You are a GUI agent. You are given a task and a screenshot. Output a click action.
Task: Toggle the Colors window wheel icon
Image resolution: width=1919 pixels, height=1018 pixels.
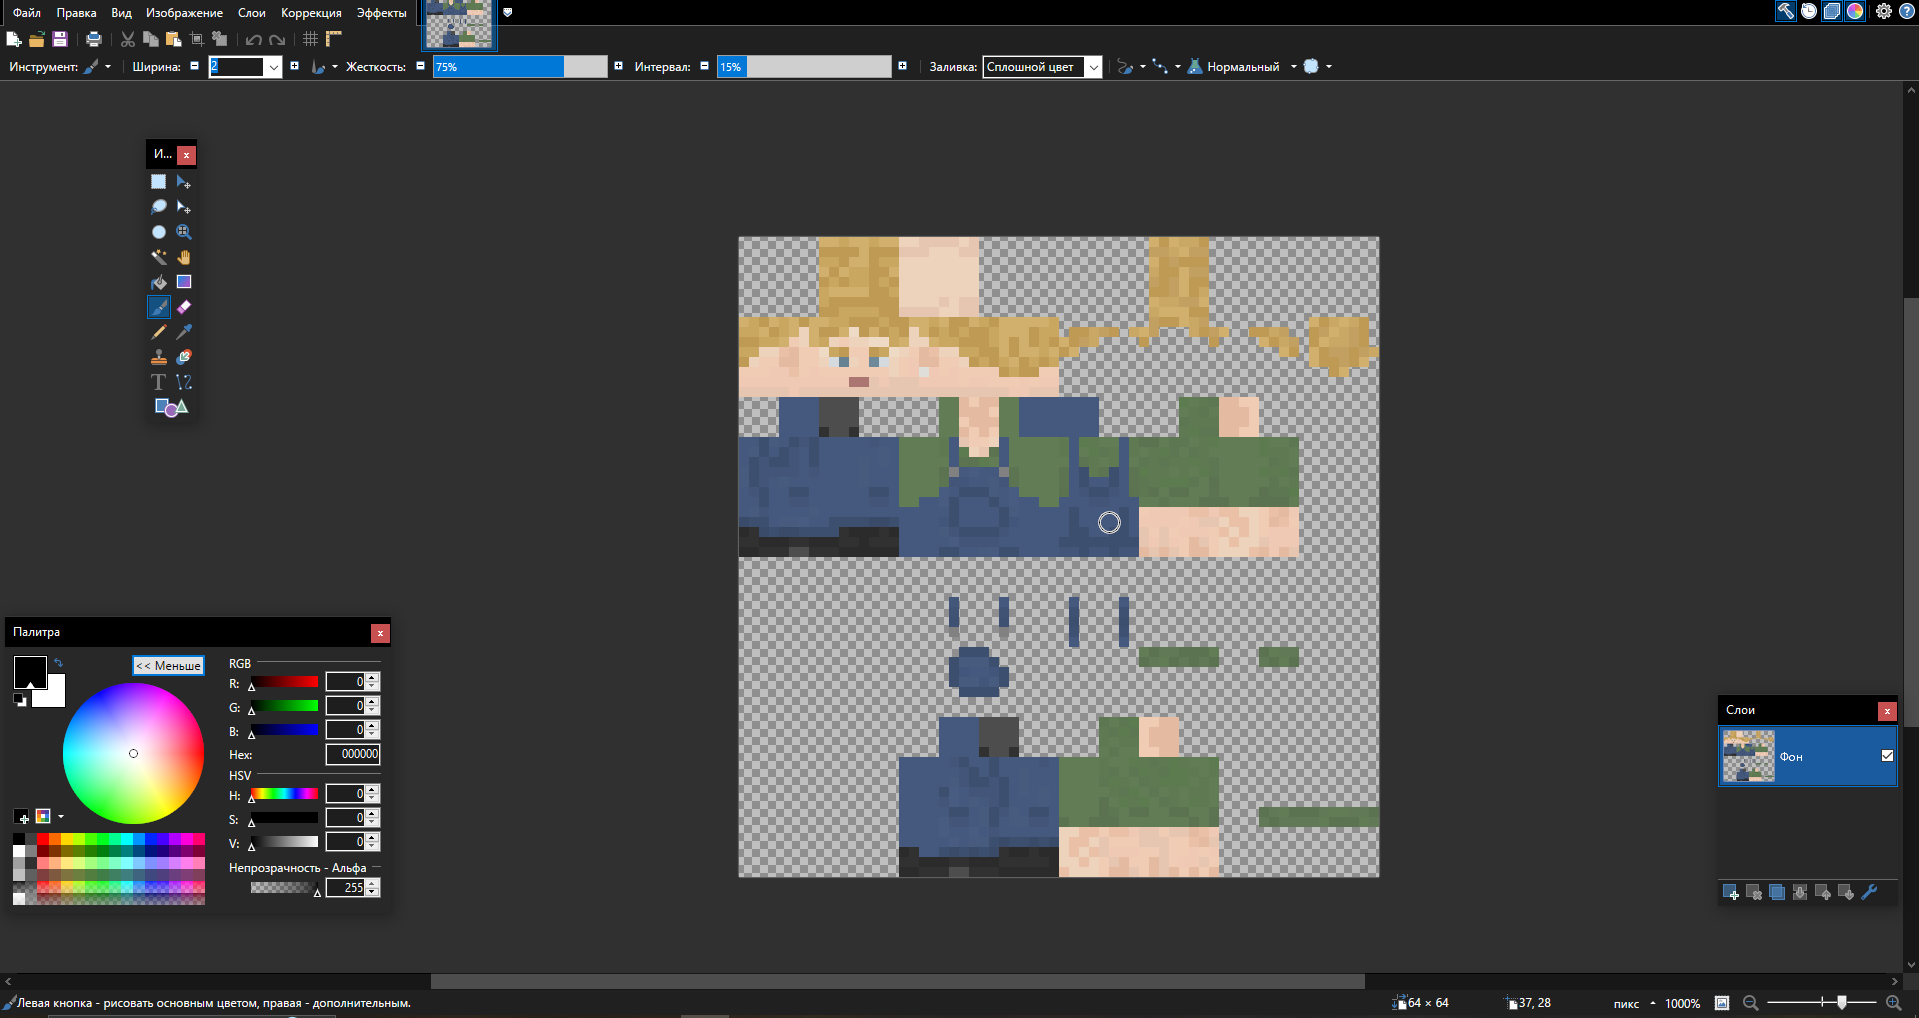[x=1855, y=11]
